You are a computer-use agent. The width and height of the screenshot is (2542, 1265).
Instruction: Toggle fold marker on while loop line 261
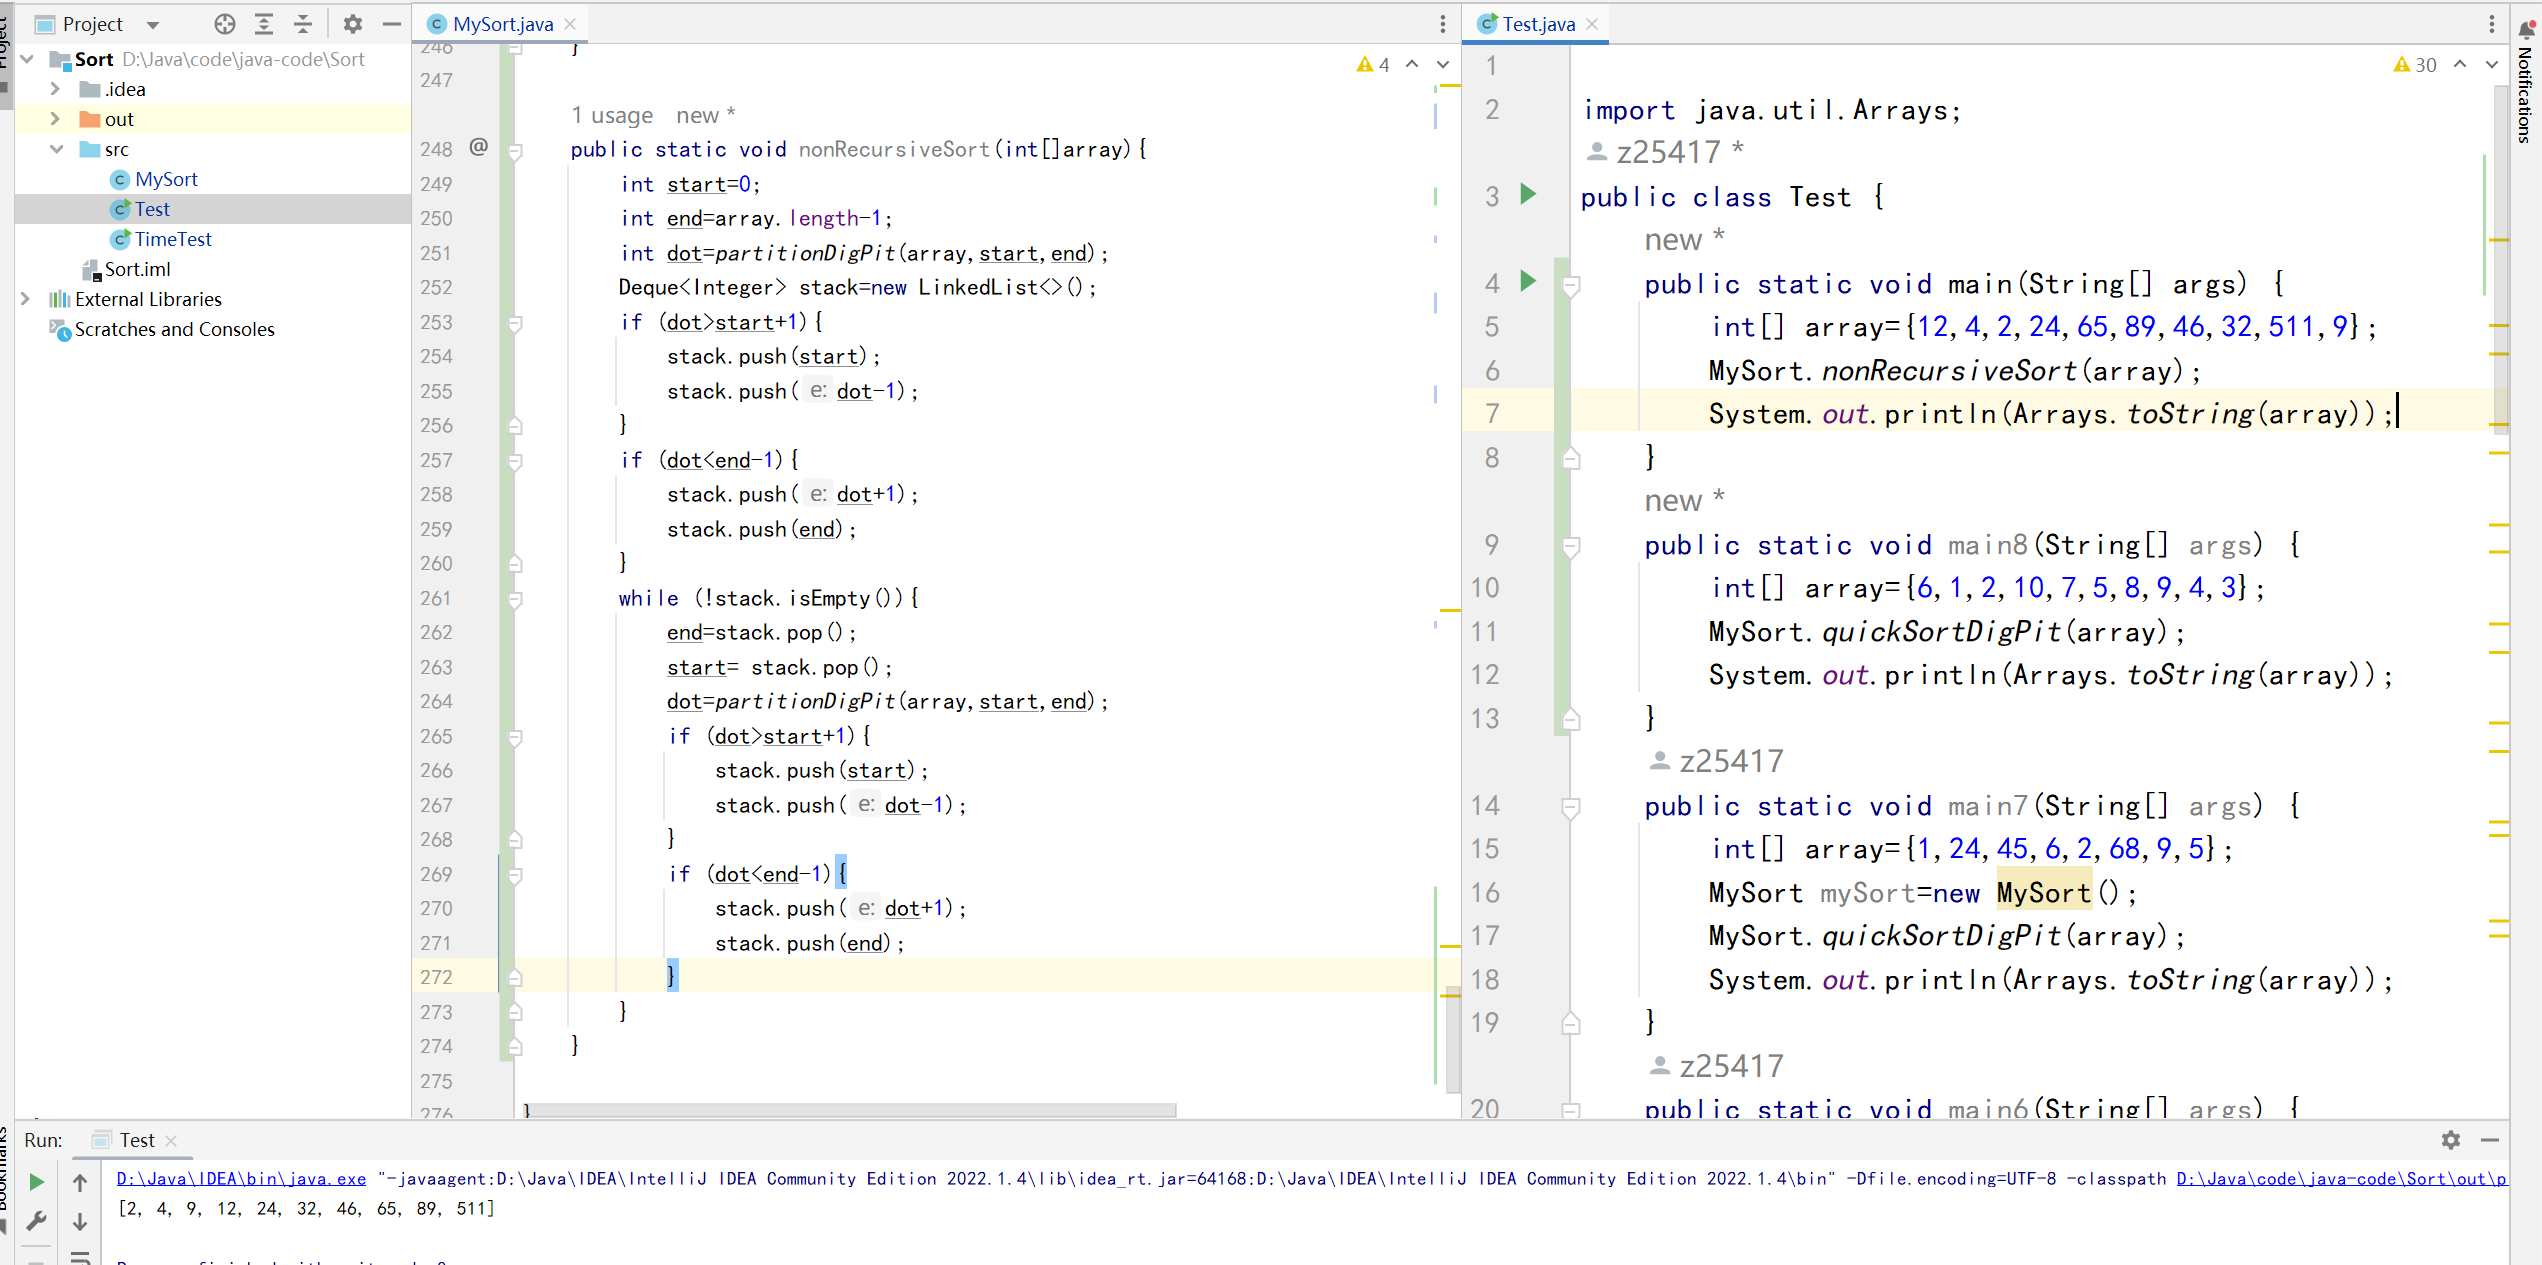(x=515, y=600)
